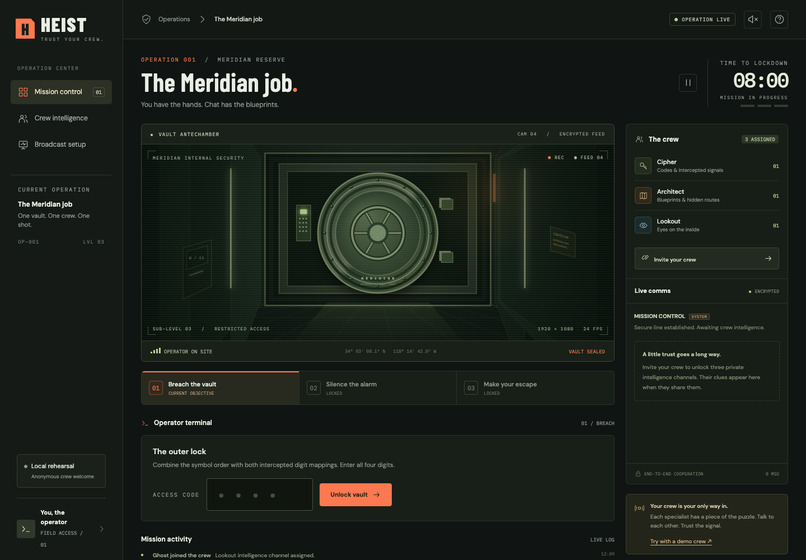Click the REC indicator on the feed
Viewport: 806px width, 560px height.
pos(556,158)
